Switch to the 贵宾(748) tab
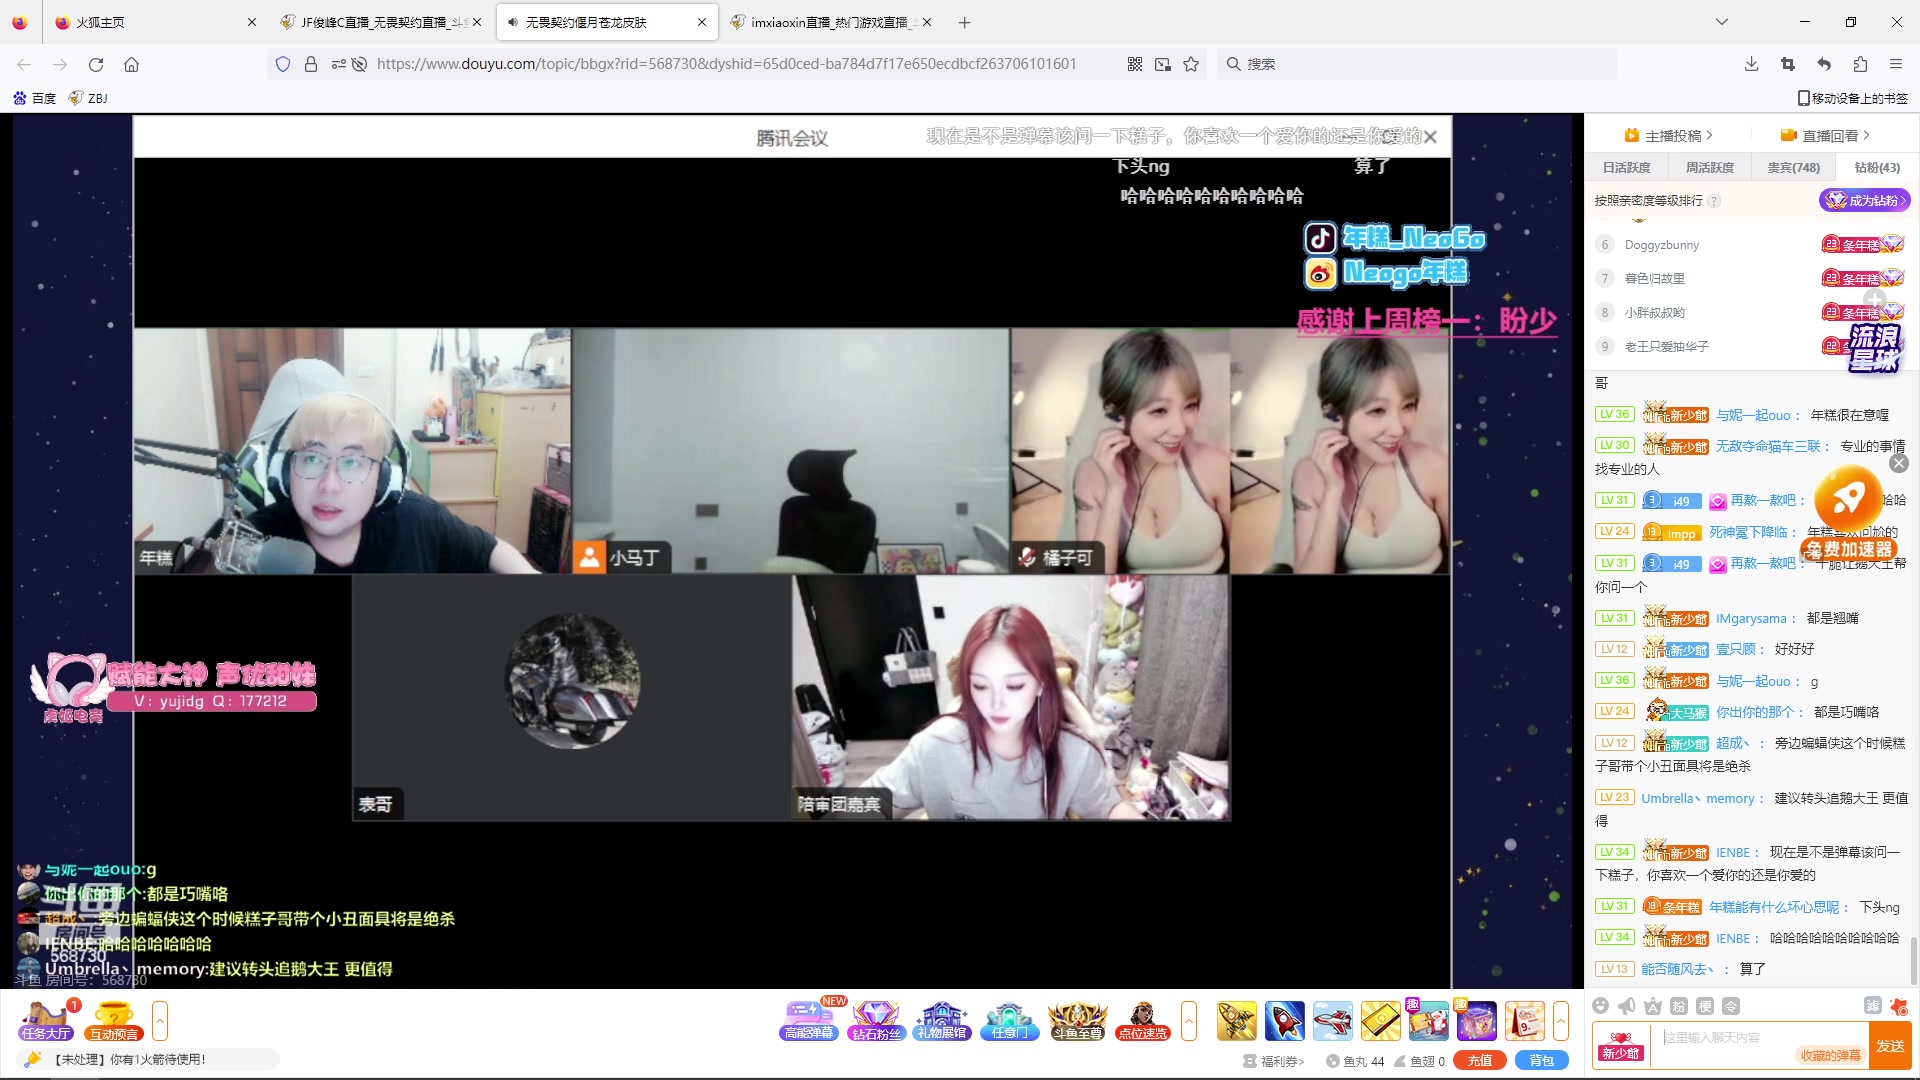The width and height of the screenshot is (1920, 1080). [1794, 168]
